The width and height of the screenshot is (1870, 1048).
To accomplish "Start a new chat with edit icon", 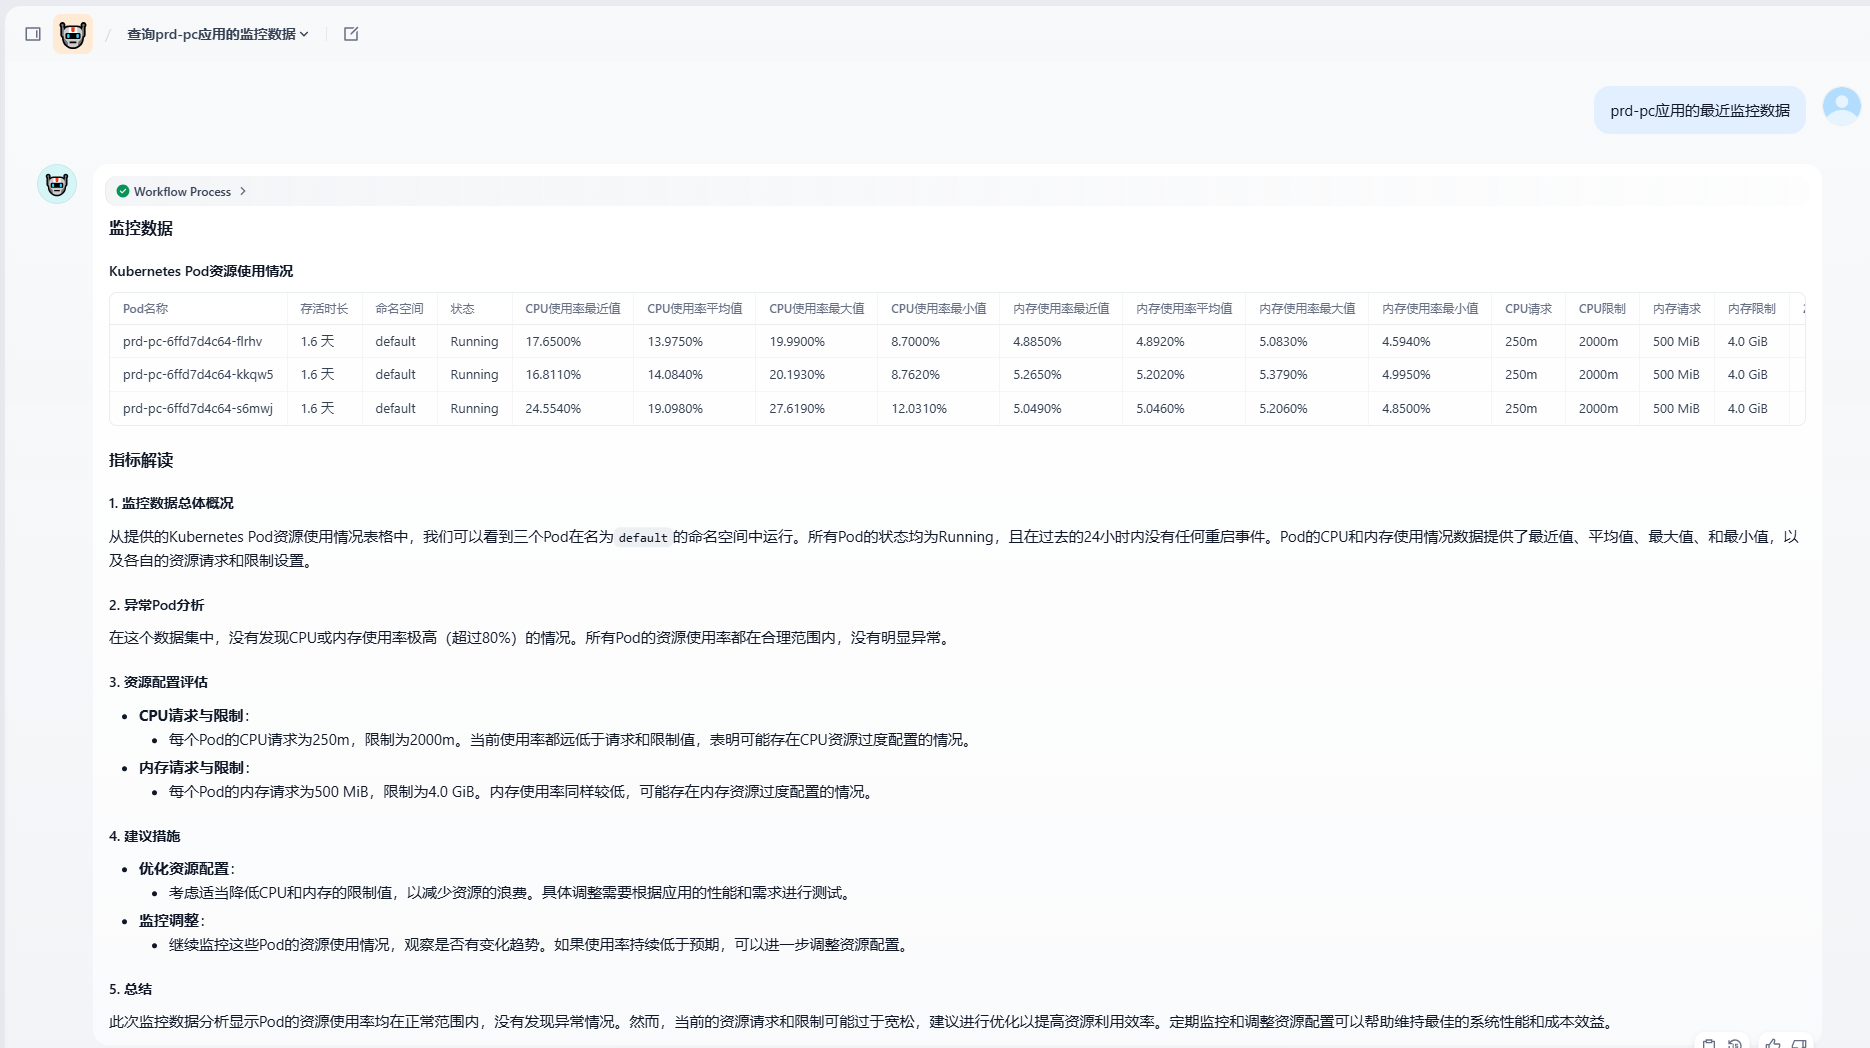I will point(351,34).
